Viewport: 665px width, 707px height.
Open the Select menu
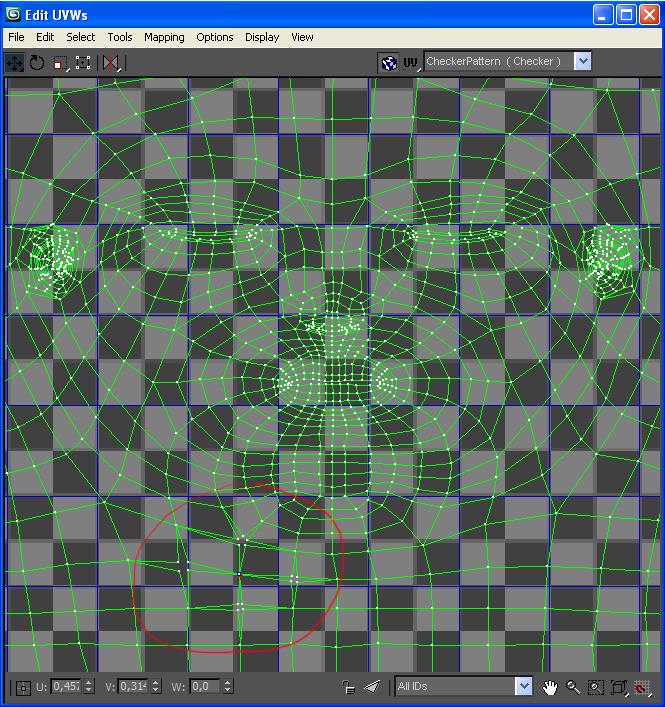81,37
